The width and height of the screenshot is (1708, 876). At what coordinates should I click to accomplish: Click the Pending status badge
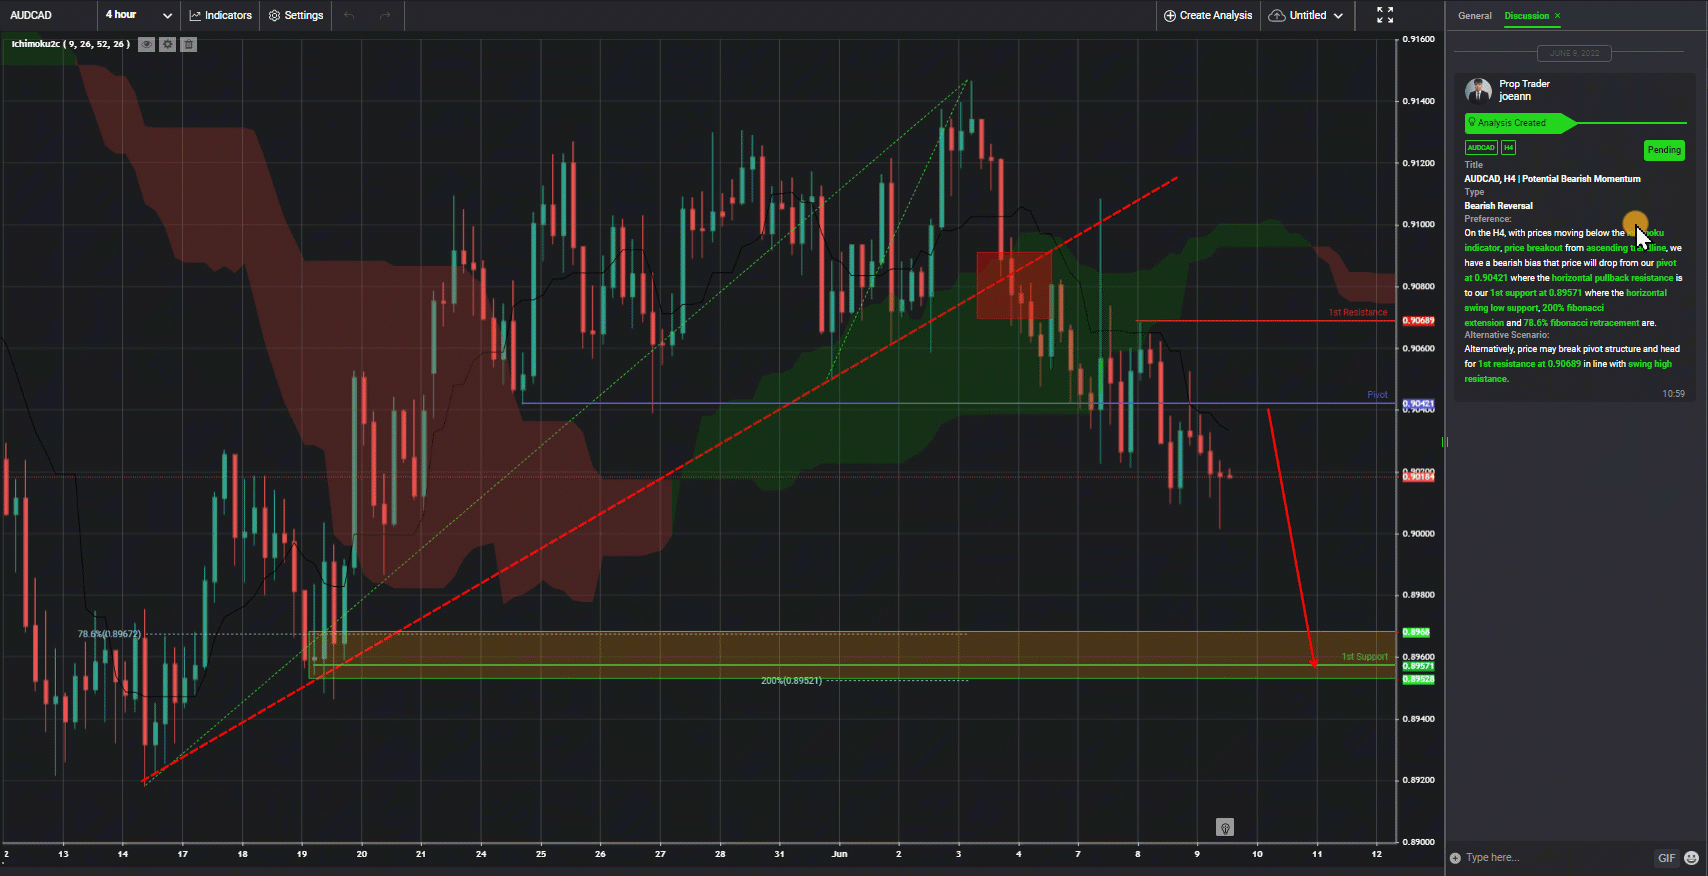(x=1664, y=150)
